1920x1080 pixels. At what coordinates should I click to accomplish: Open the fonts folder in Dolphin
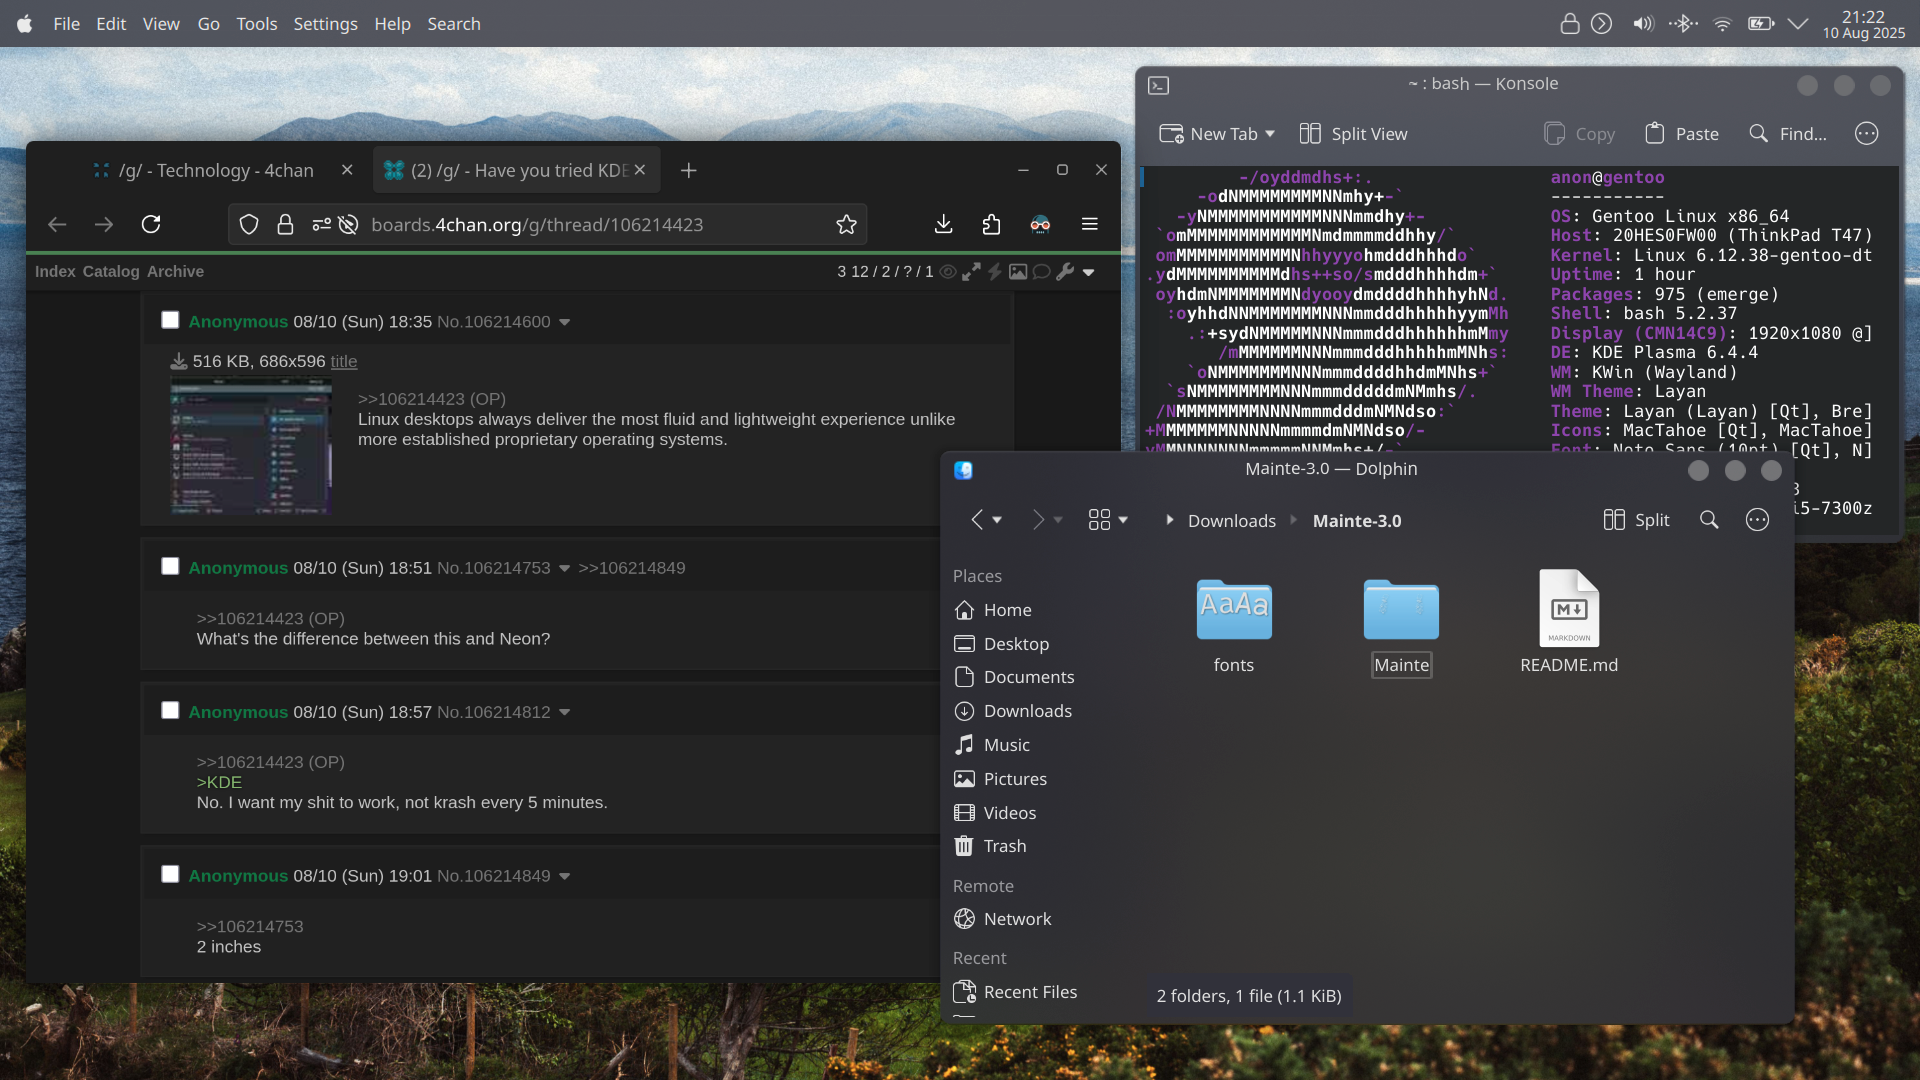pyautogui.click(x=1233, y=610)
